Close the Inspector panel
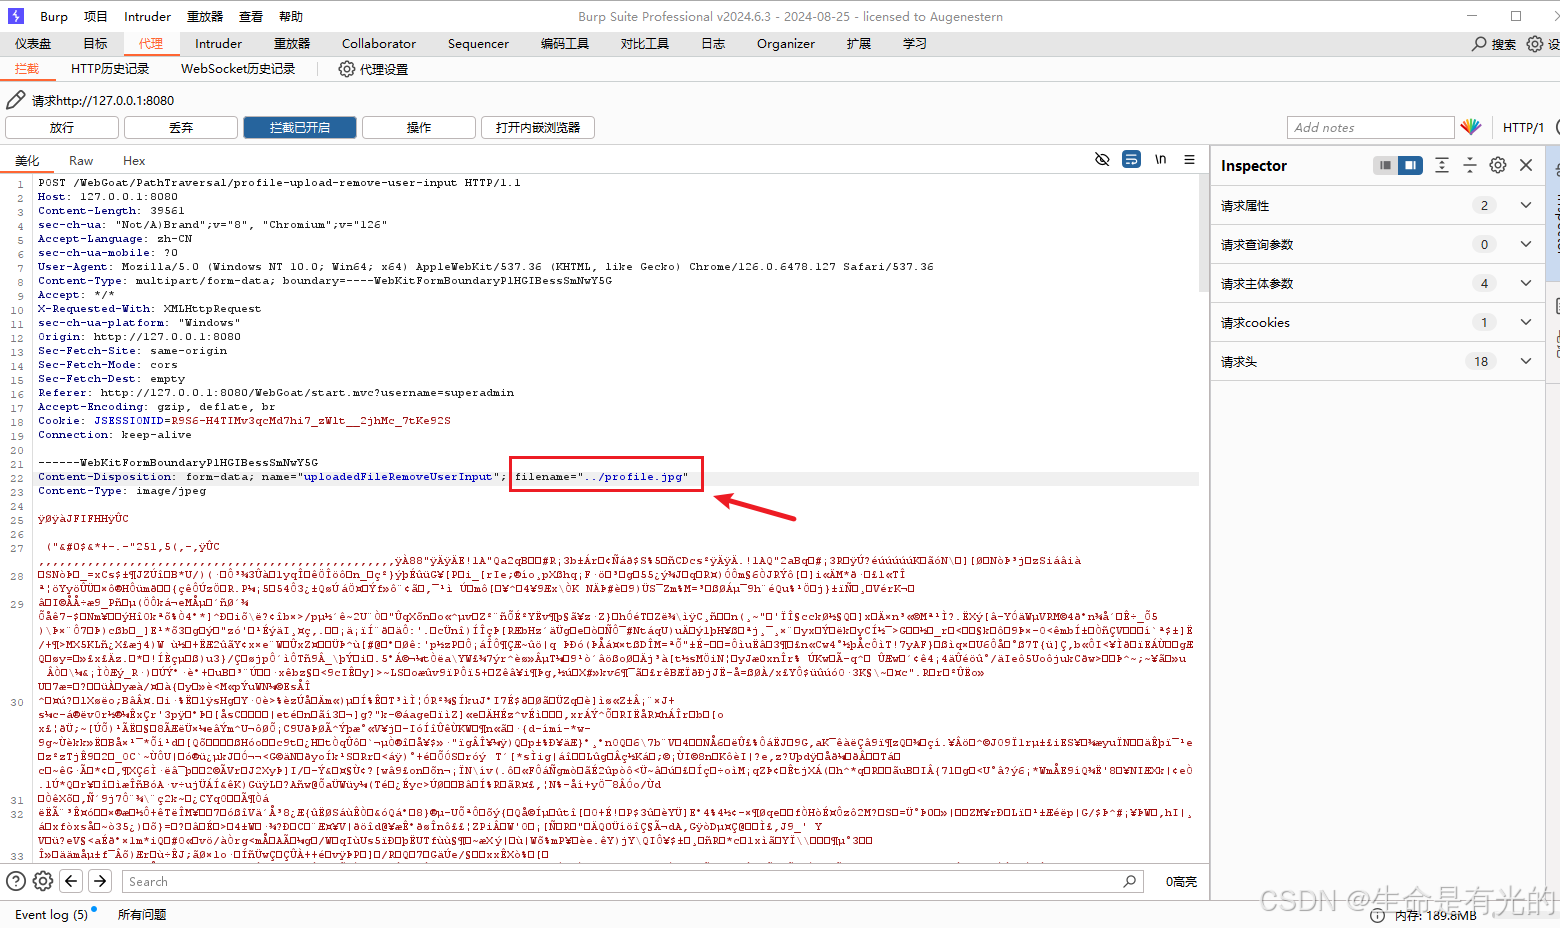The image size is (1560, 928). coord(1526,166)
